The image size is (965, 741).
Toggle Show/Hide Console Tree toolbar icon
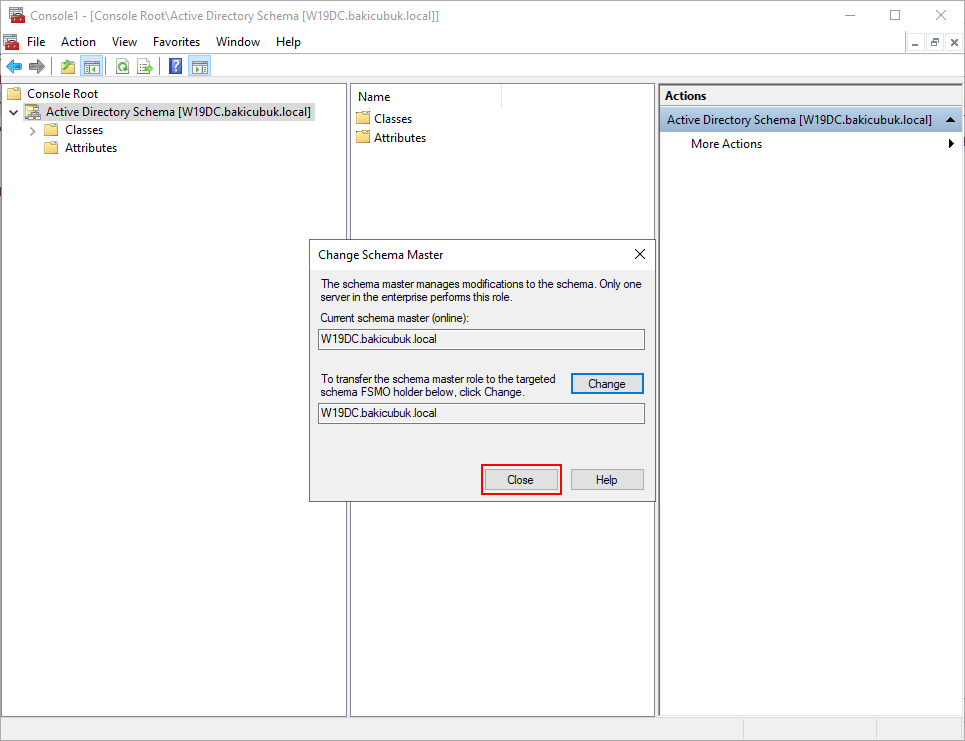tap(92, 66)
